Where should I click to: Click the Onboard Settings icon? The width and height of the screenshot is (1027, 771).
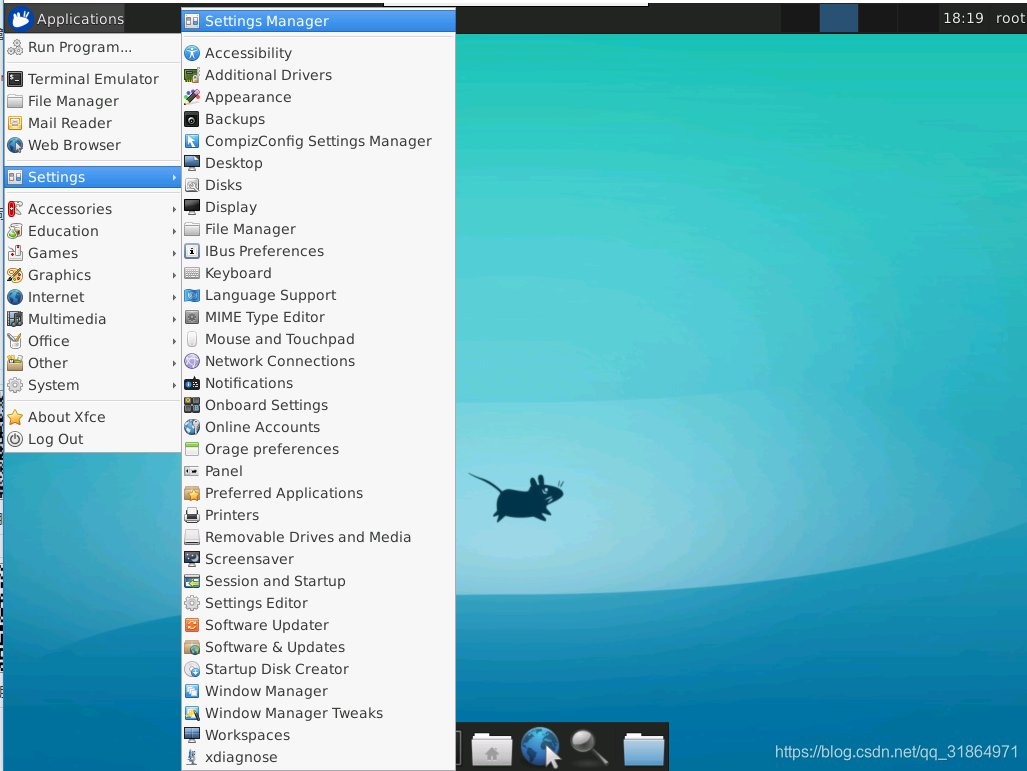pyautogui.click(x=192, y=405)
